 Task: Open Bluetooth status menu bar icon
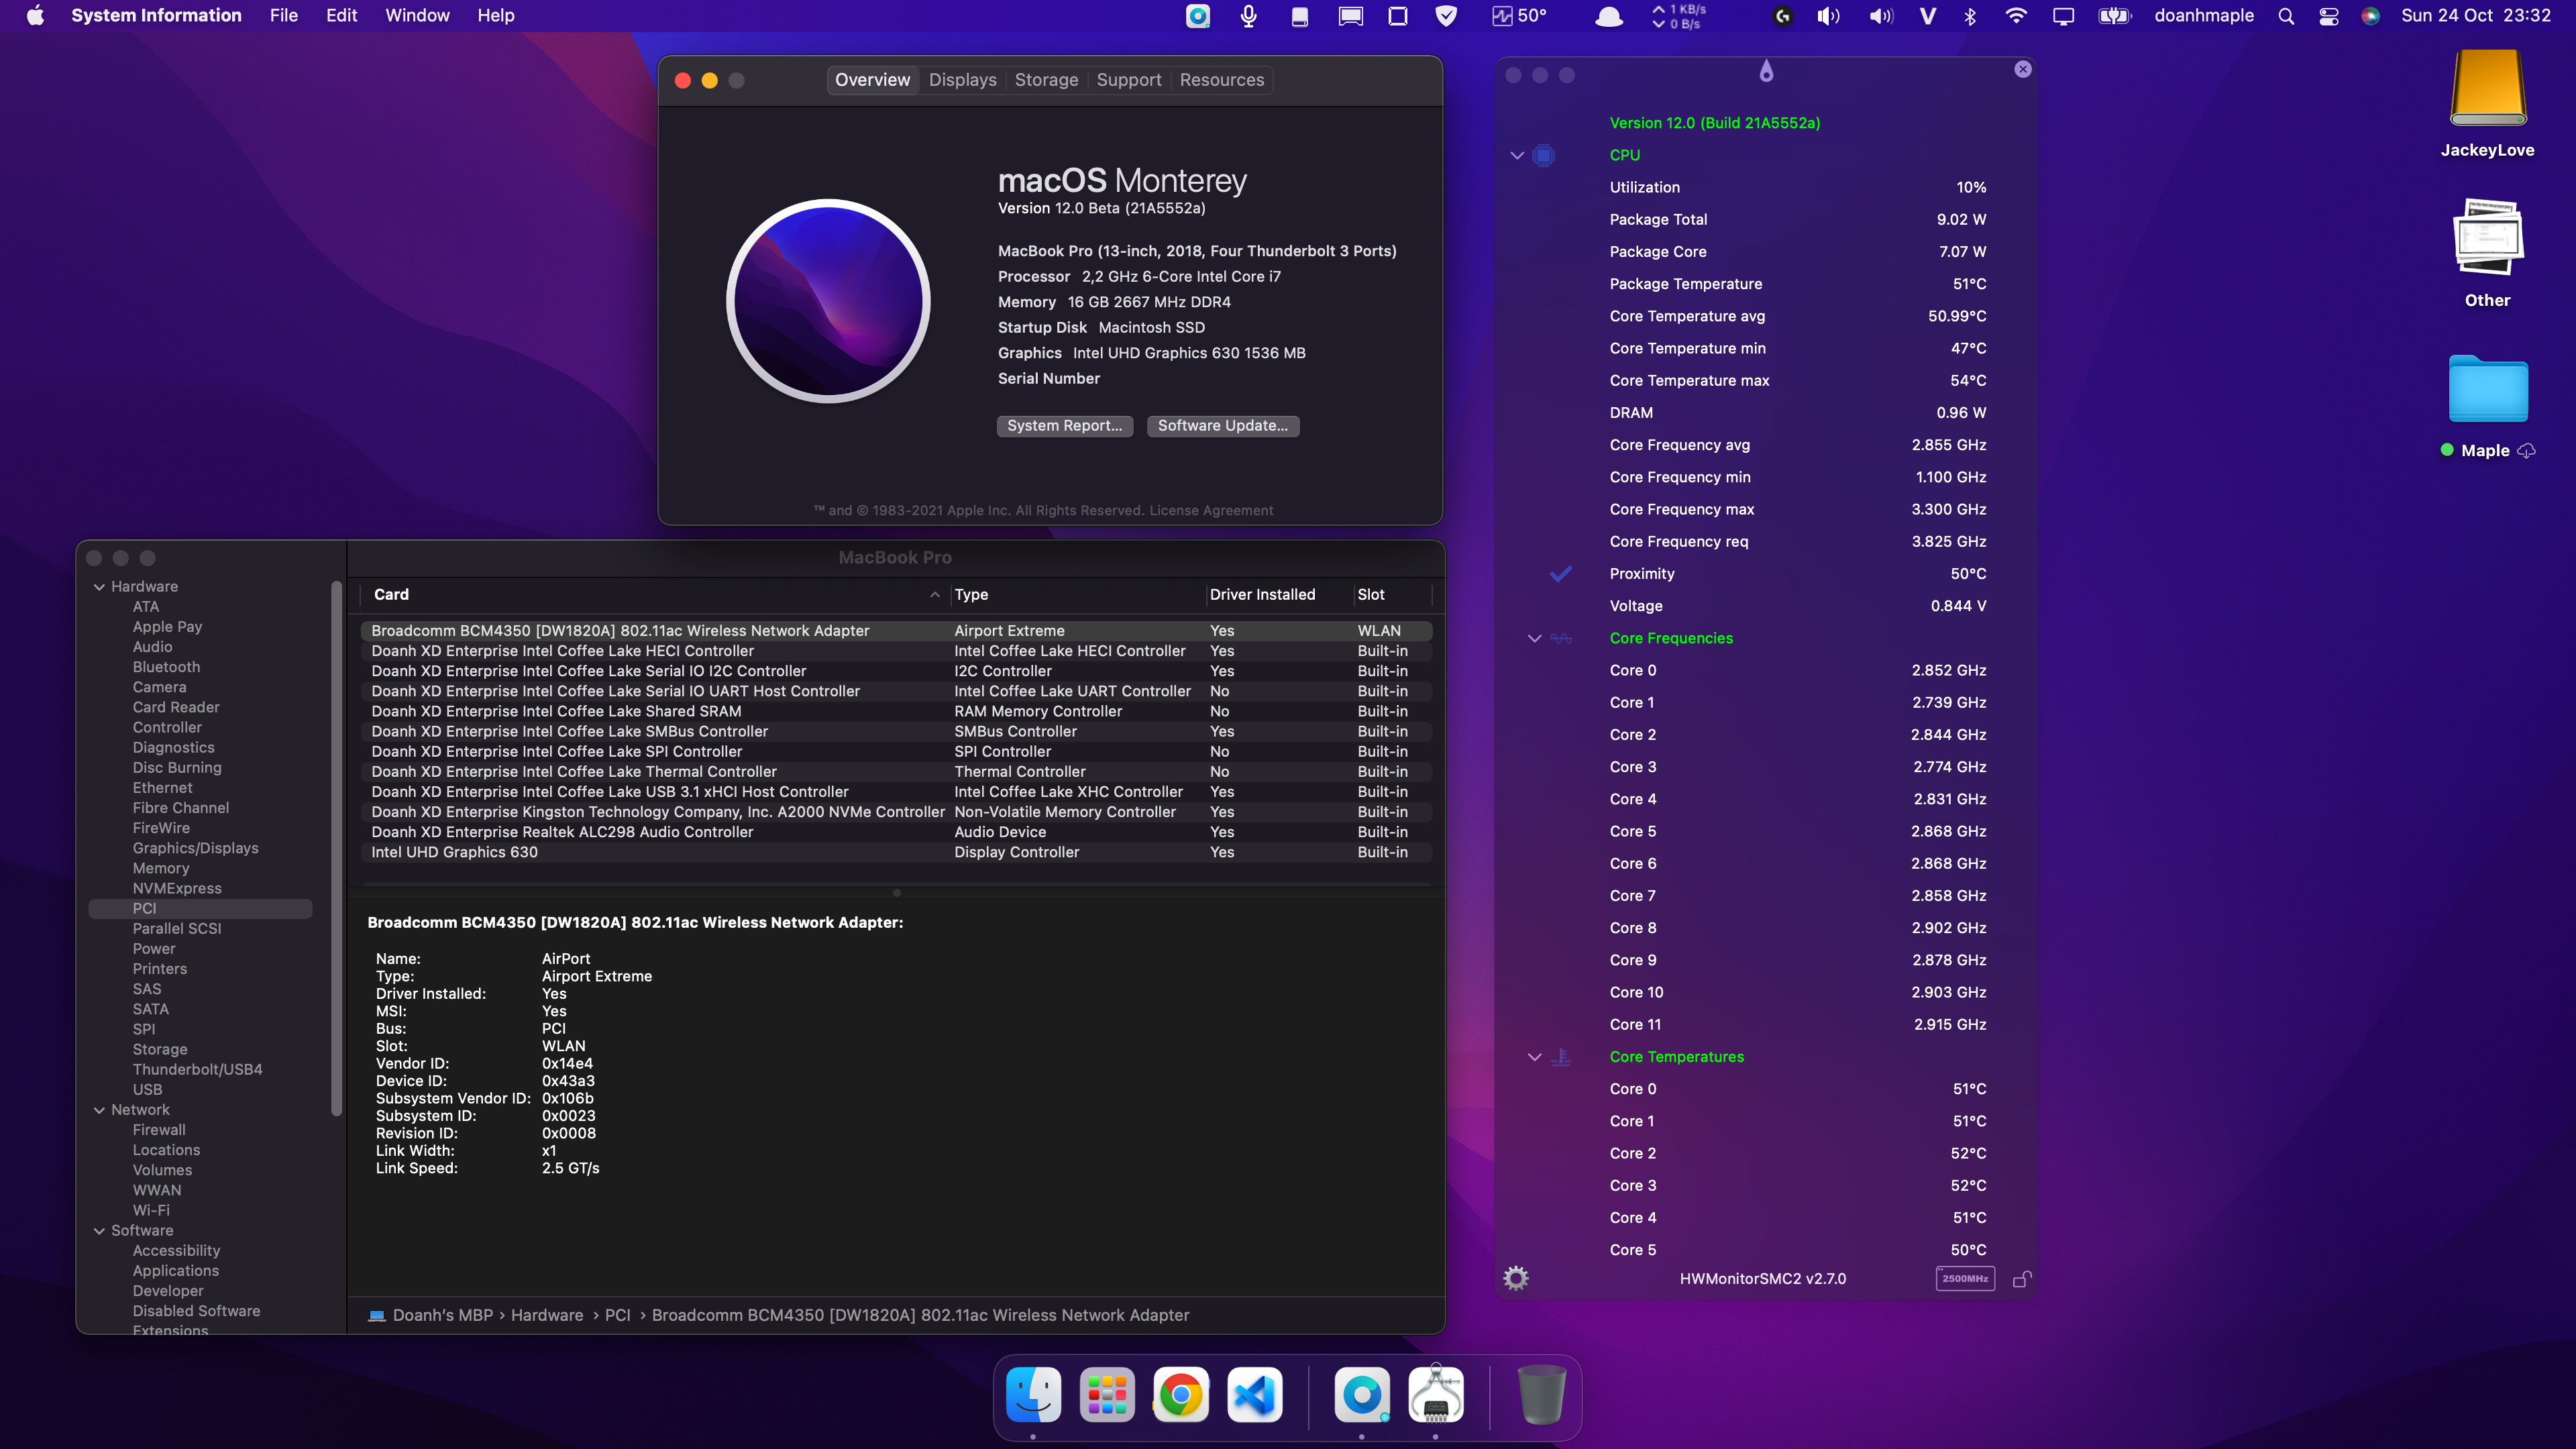point(1970,16)
